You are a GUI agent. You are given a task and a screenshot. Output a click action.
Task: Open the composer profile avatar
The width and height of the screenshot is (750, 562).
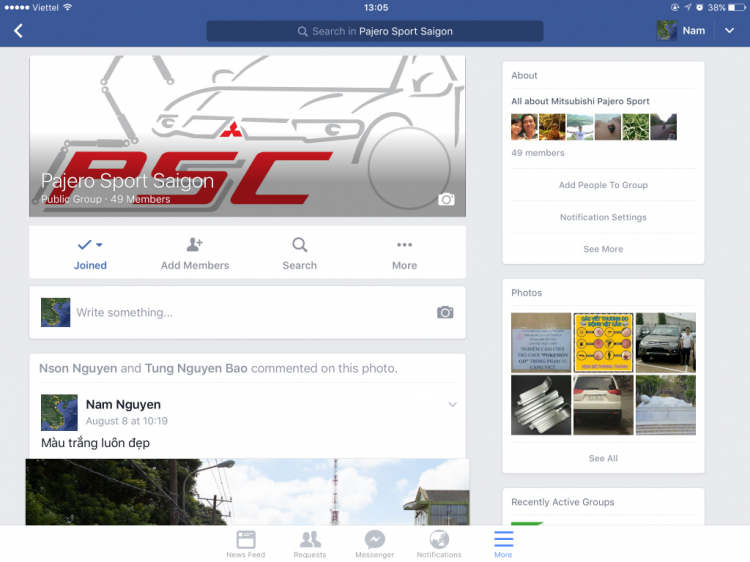(55, 312)
